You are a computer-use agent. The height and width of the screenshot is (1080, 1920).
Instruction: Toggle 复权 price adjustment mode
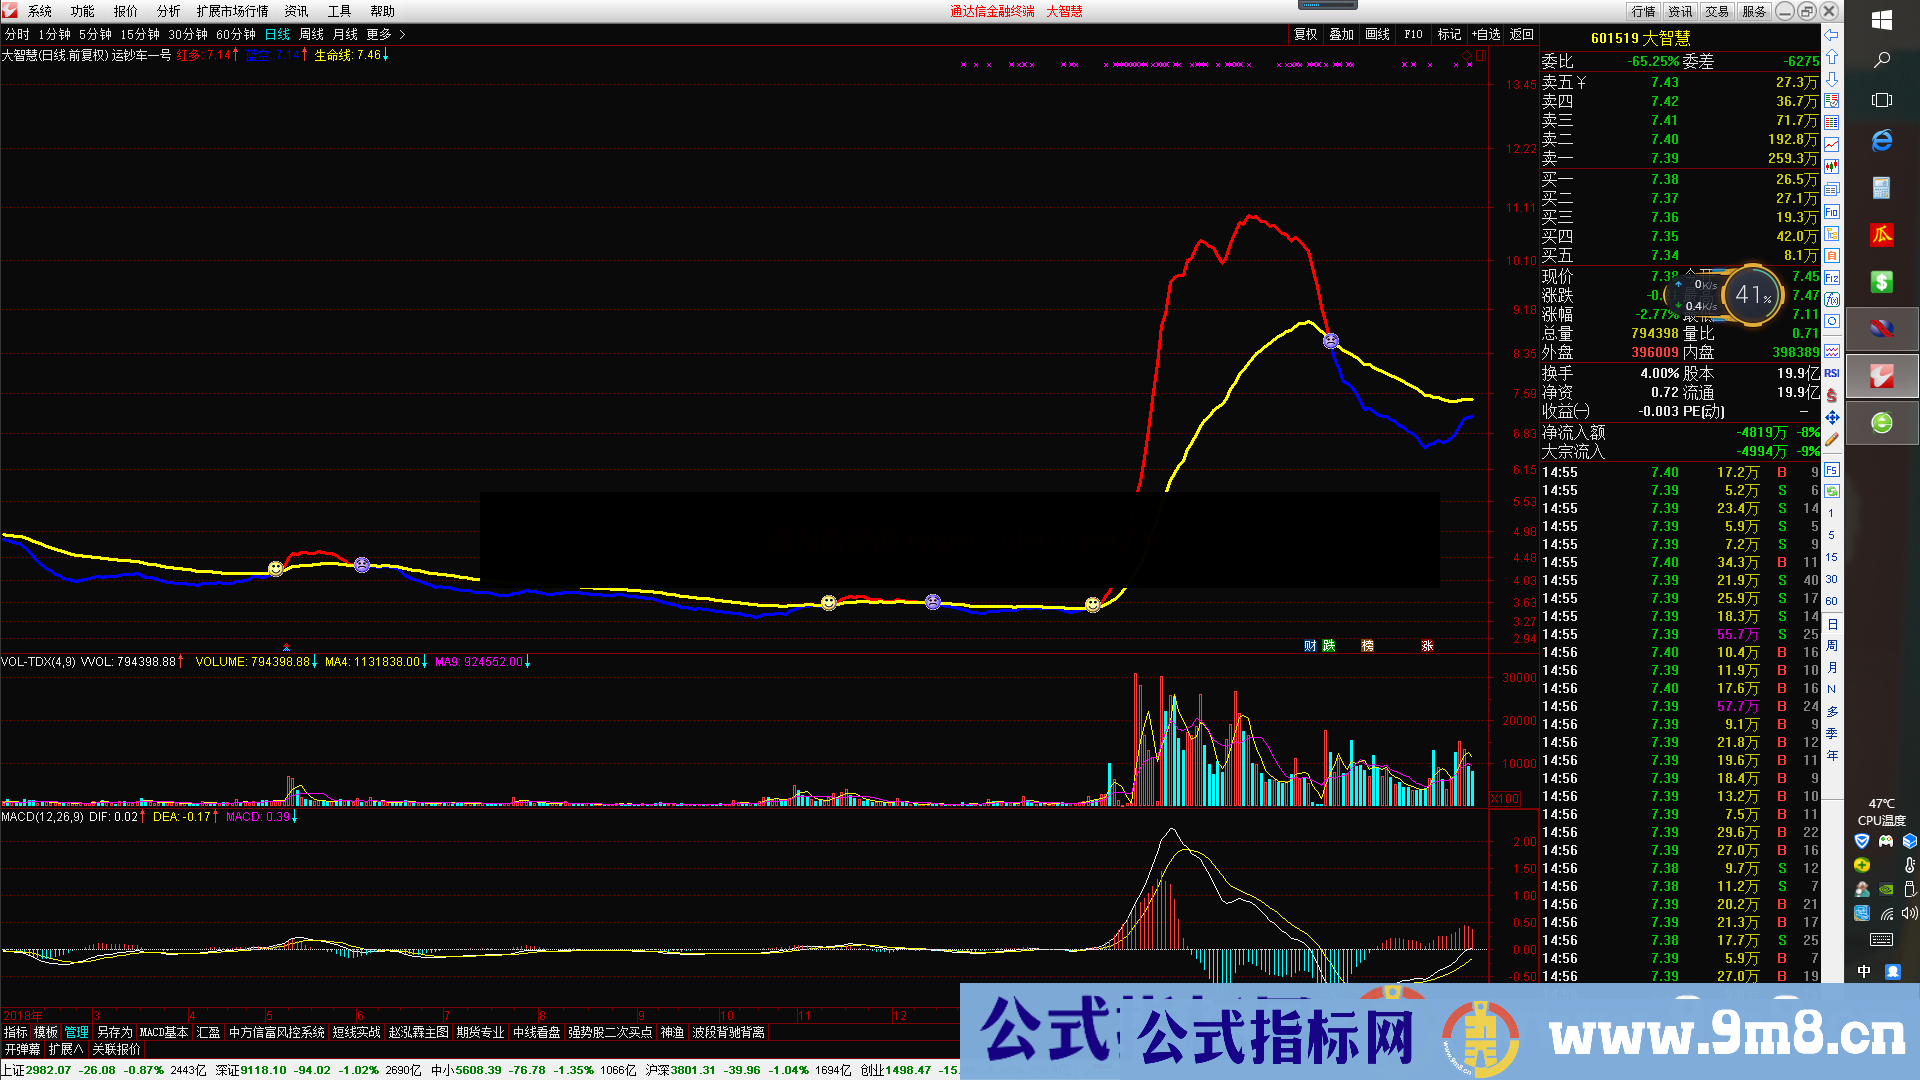point(1306,33)
